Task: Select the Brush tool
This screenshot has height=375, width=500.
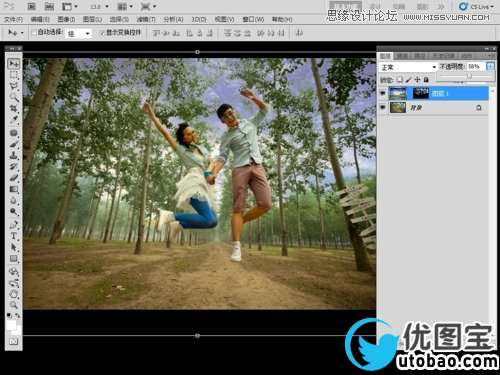Action: (x=14, y=144)
